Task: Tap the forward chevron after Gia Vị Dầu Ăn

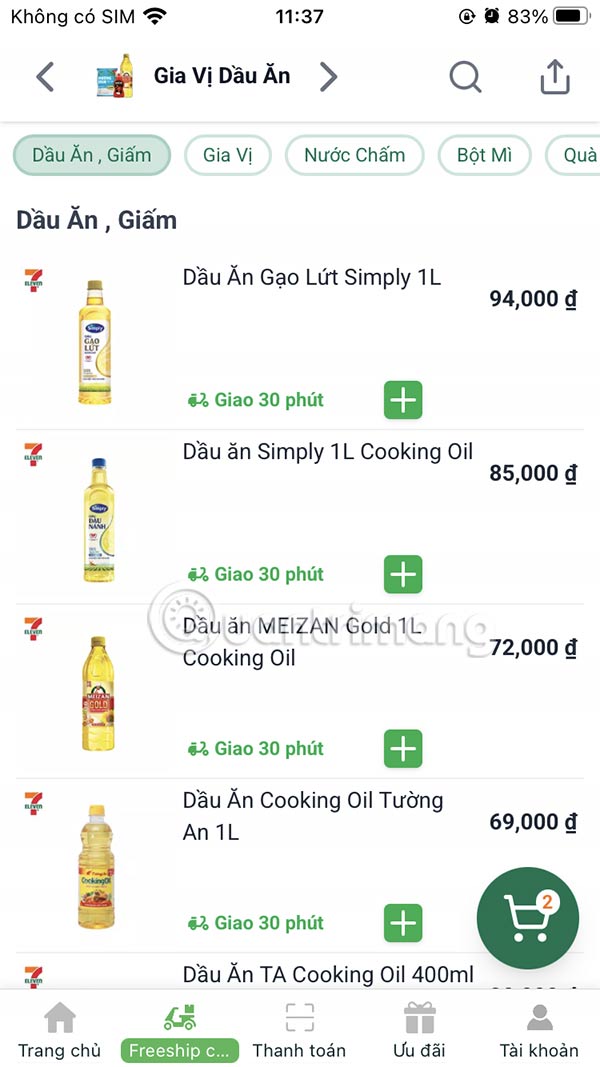Action: tap(328, 76)
